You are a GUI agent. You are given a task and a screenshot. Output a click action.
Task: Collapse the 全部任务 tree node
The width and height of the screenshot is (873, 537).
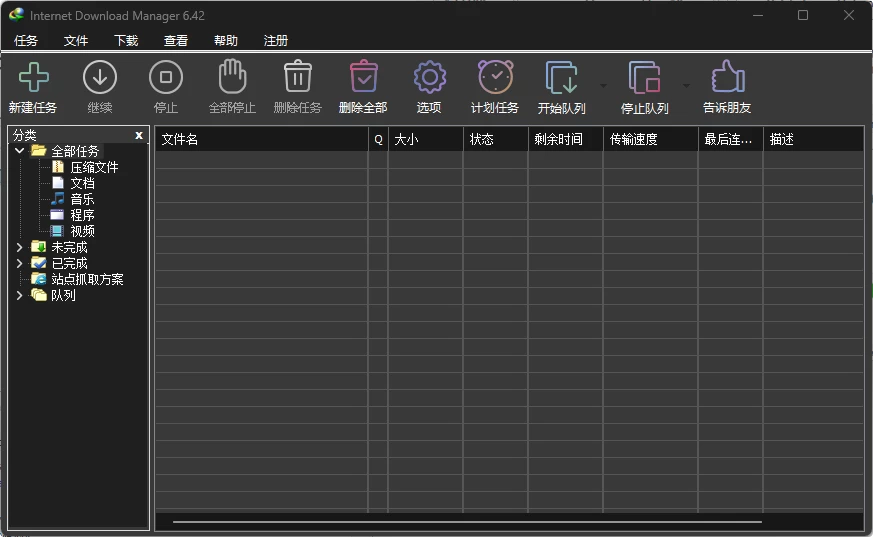[19, 151]
